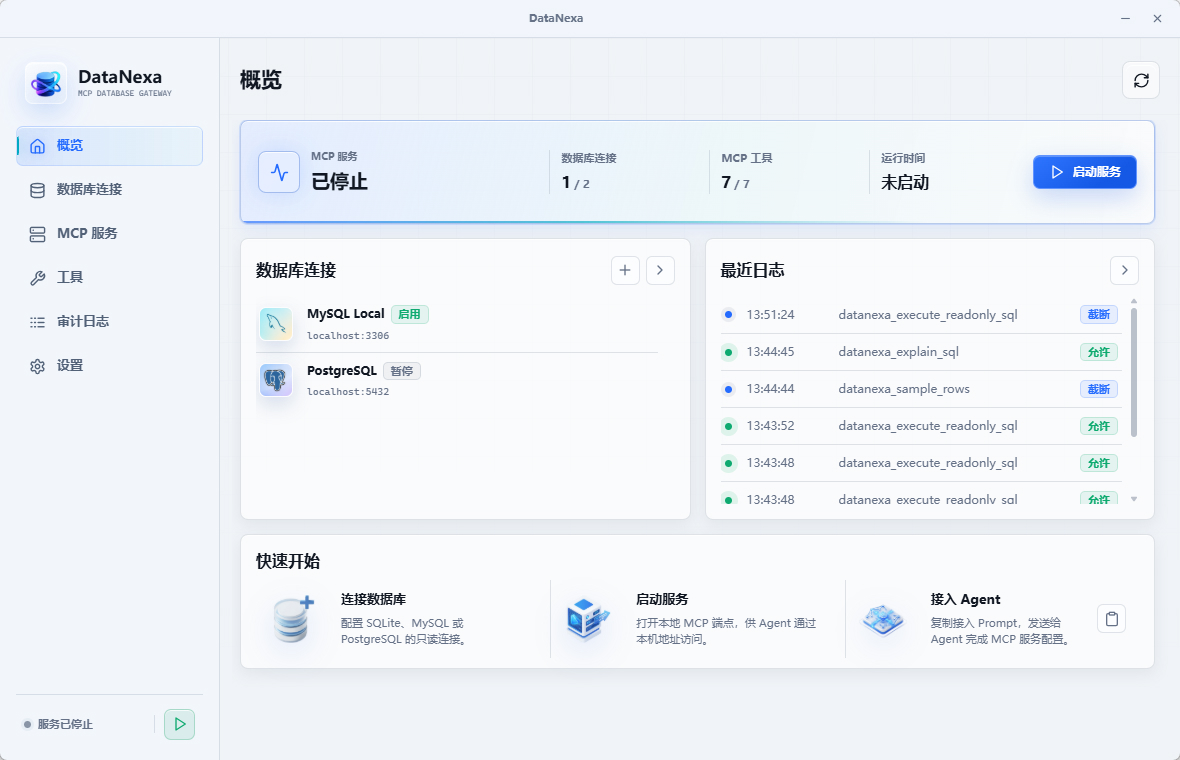Click the refresh icon at top right
This screenshot has width=1180, height=760.
pyautogui.click(x=1141, y=81)
